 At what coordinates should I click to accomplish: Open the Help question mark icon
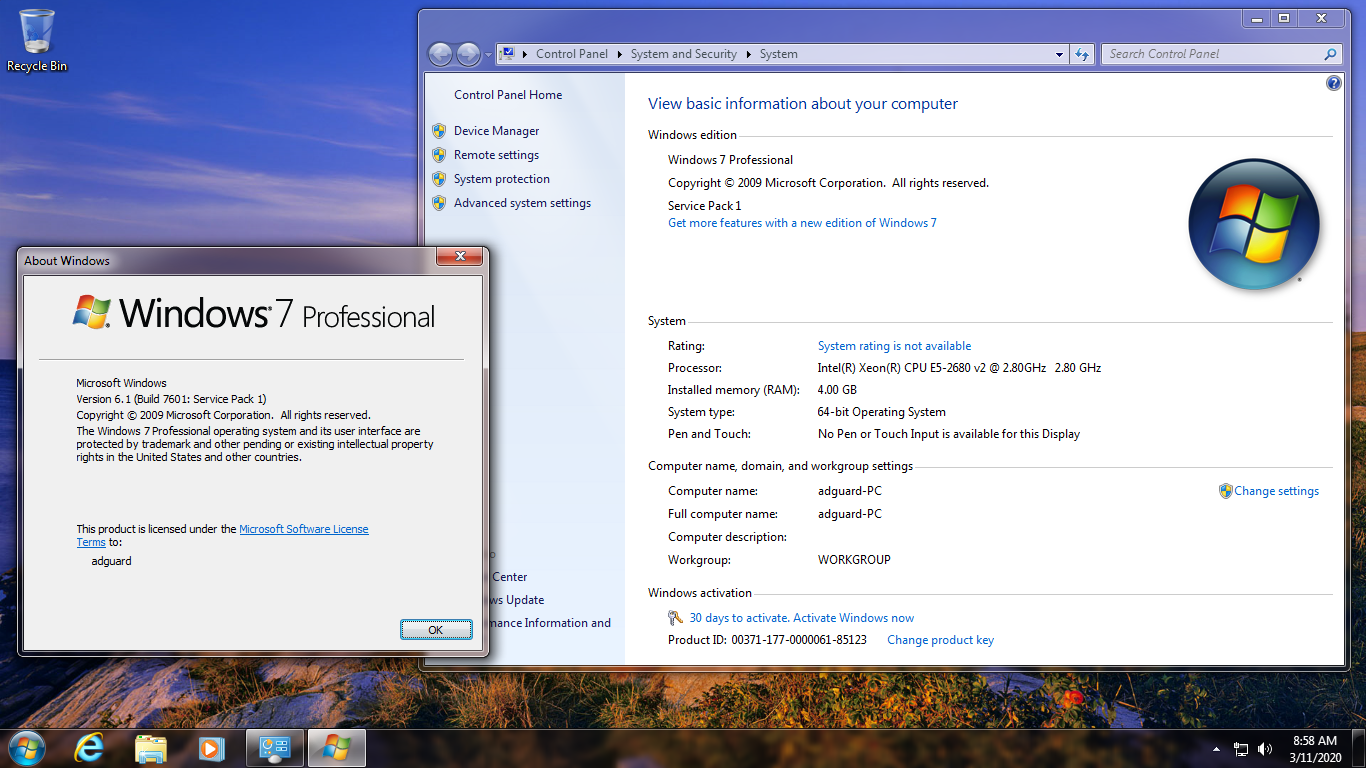click(1333, 83)
